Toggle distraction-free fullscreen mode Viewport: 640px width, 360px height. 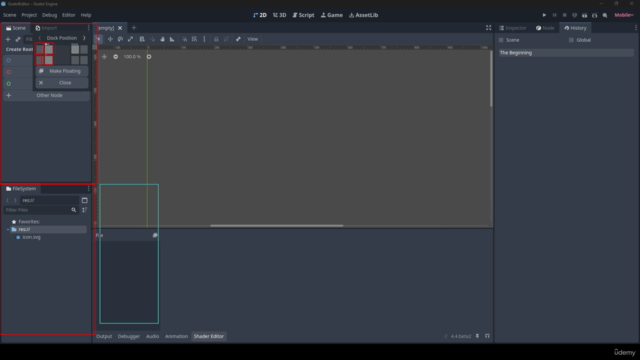tap(489, 28)
